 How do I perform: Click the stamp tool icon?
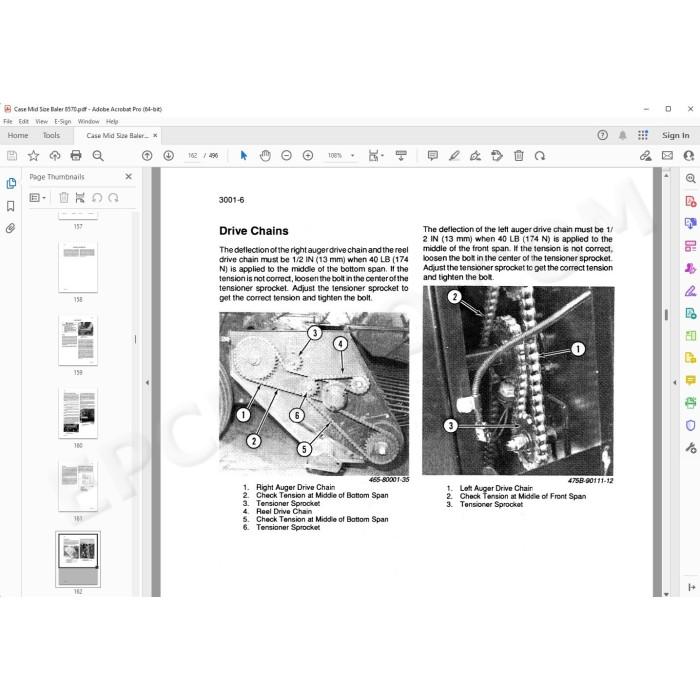point(497,155)
